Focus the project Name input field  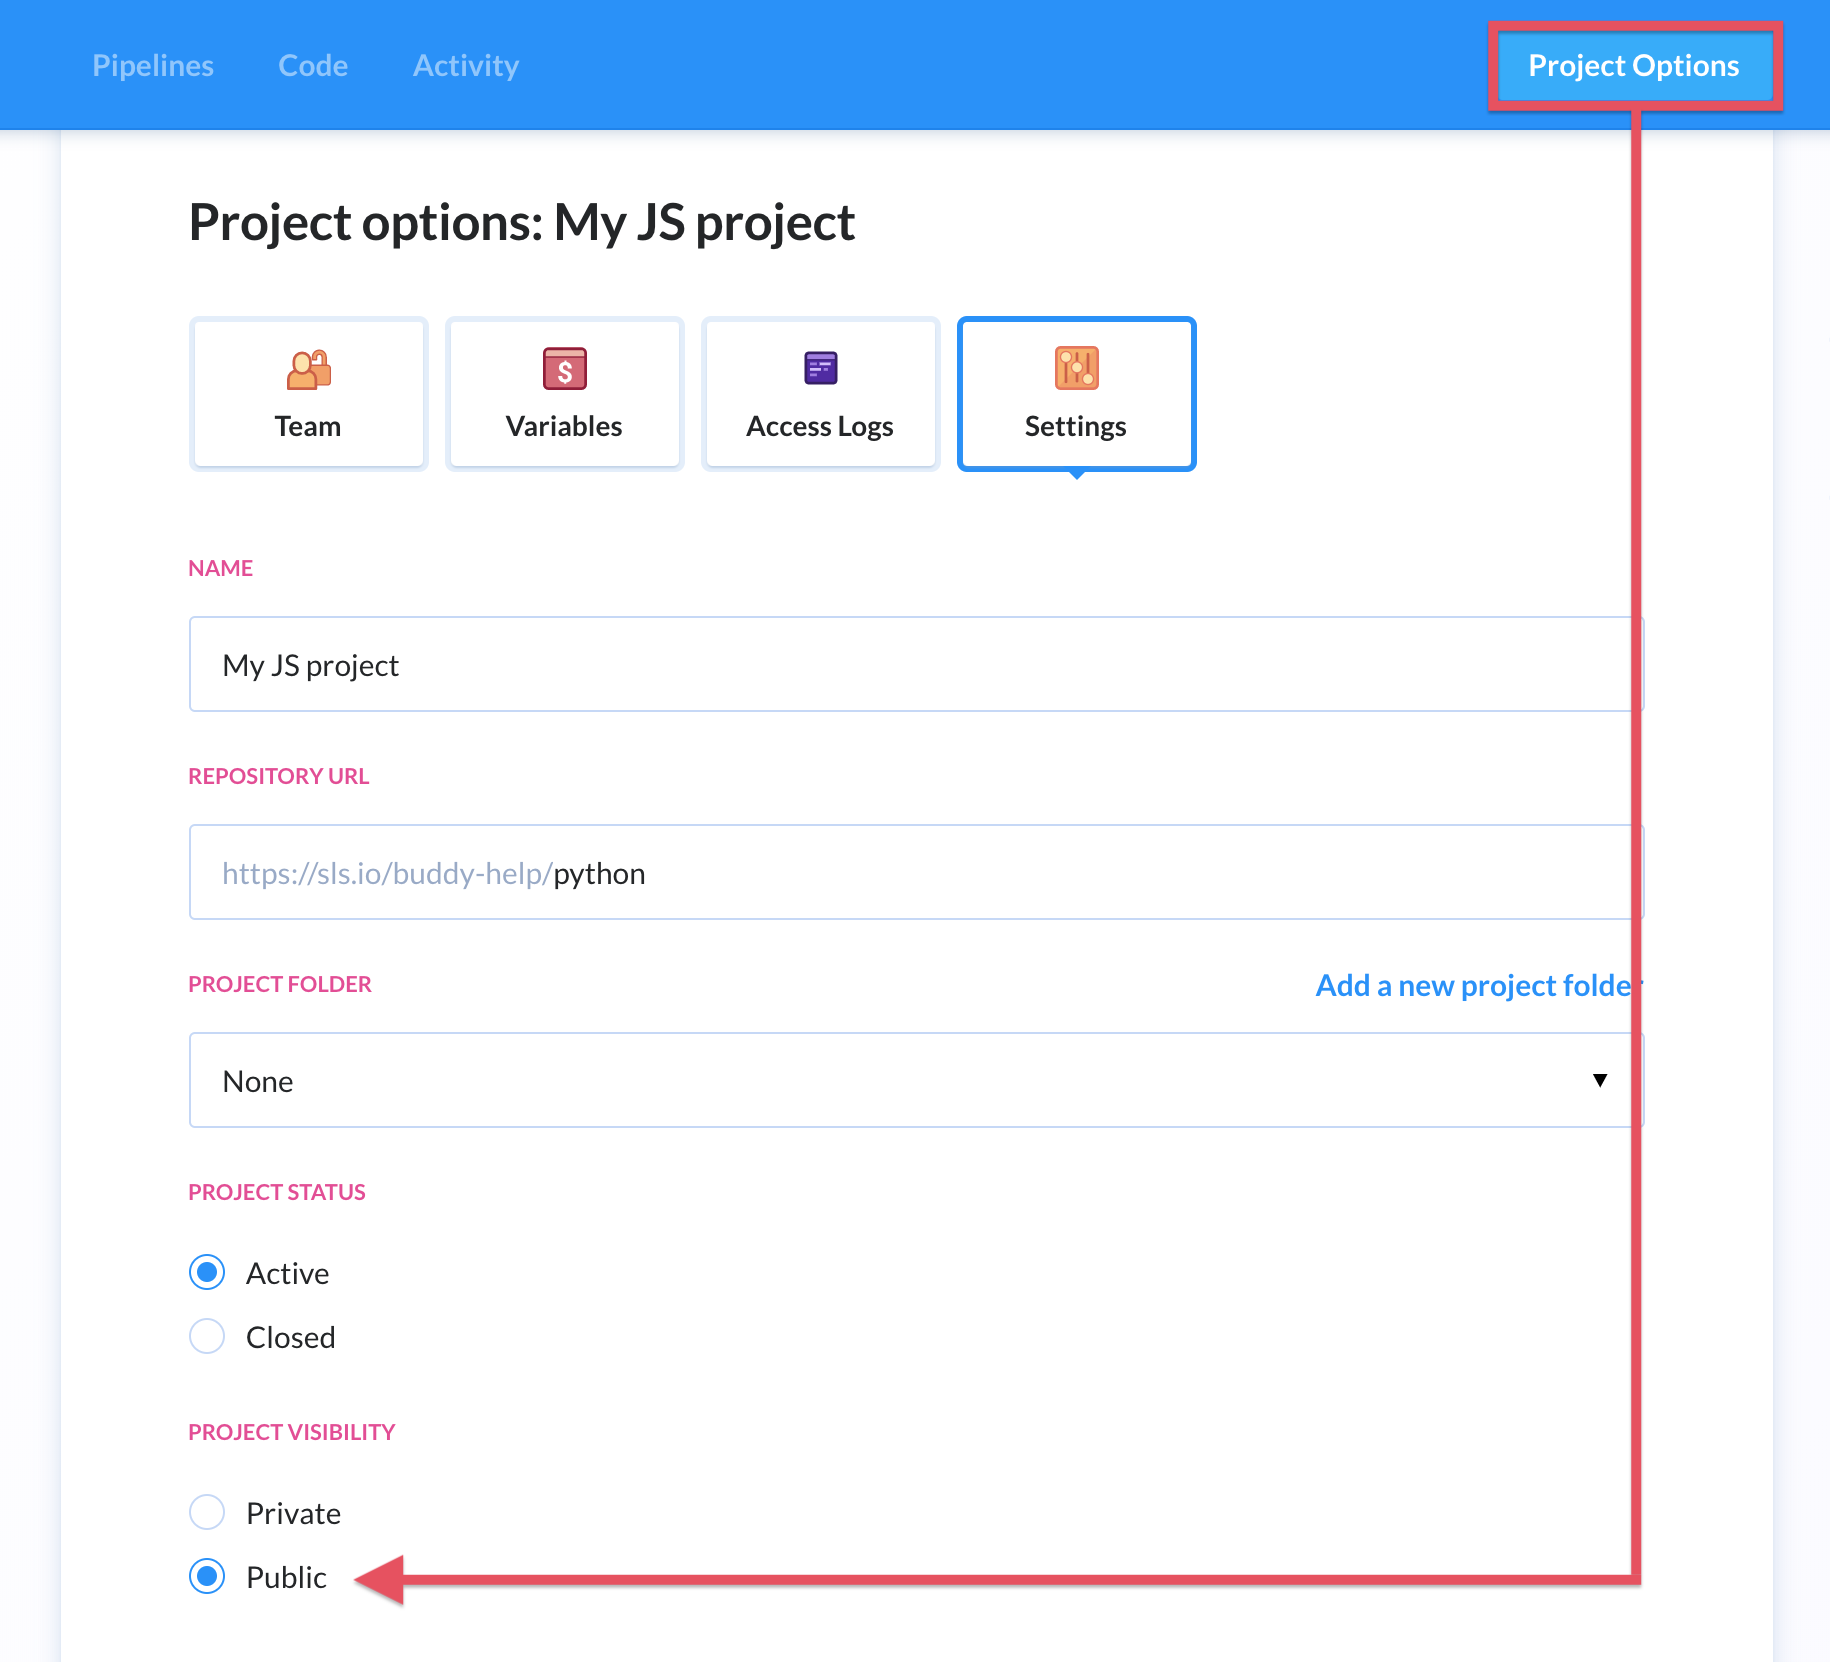coord(916,664)
